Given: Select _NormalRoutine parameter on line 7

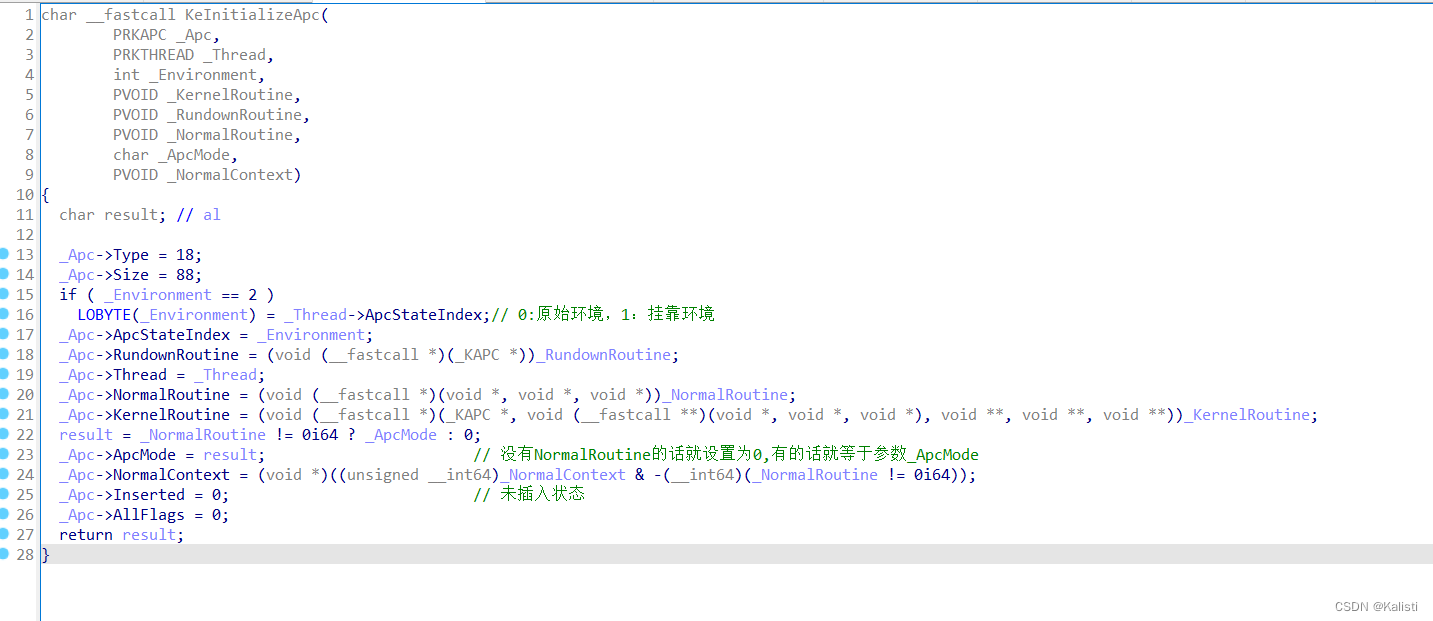Looking at the screenshot, I should pyautogui.click(x=230, y=135).
